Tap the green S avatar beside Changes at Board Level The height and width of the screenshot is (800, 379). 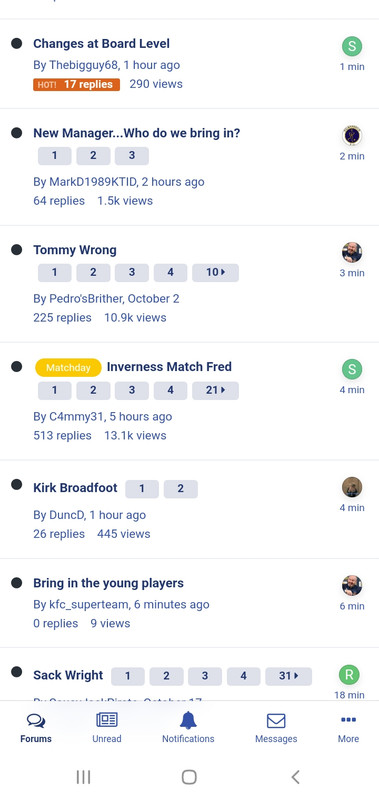352,46
